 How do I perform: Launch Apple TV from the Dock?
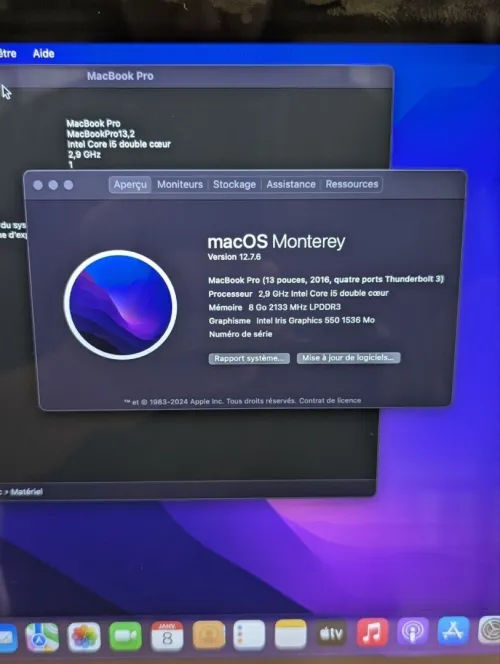click(x=331, y=634)
